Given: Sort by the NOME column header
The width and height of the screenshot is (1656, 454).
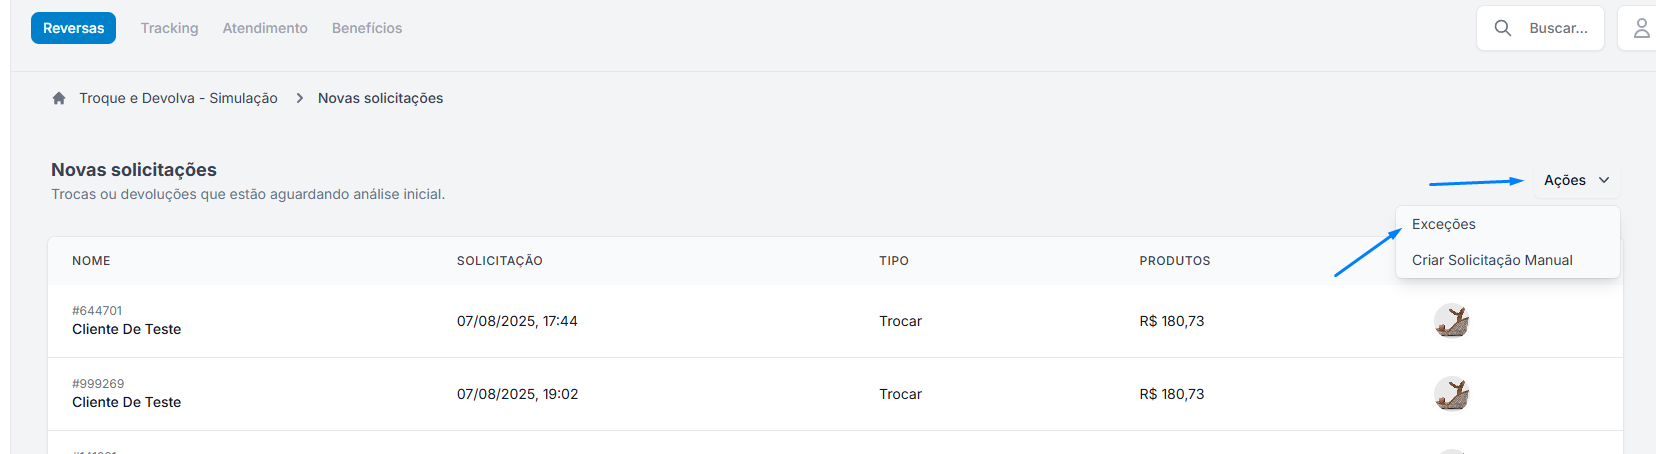Looking at the screenshot, I should pos(91,261).
